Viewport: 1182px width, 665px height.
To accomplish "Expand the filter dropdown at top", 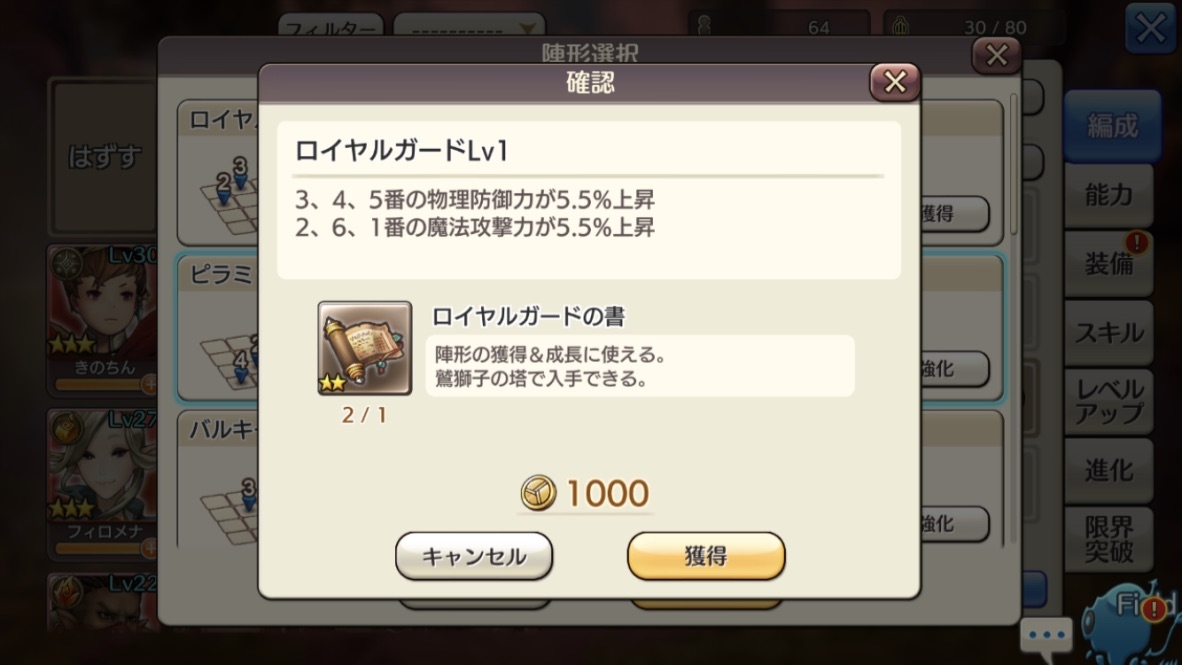I will 469,26.
